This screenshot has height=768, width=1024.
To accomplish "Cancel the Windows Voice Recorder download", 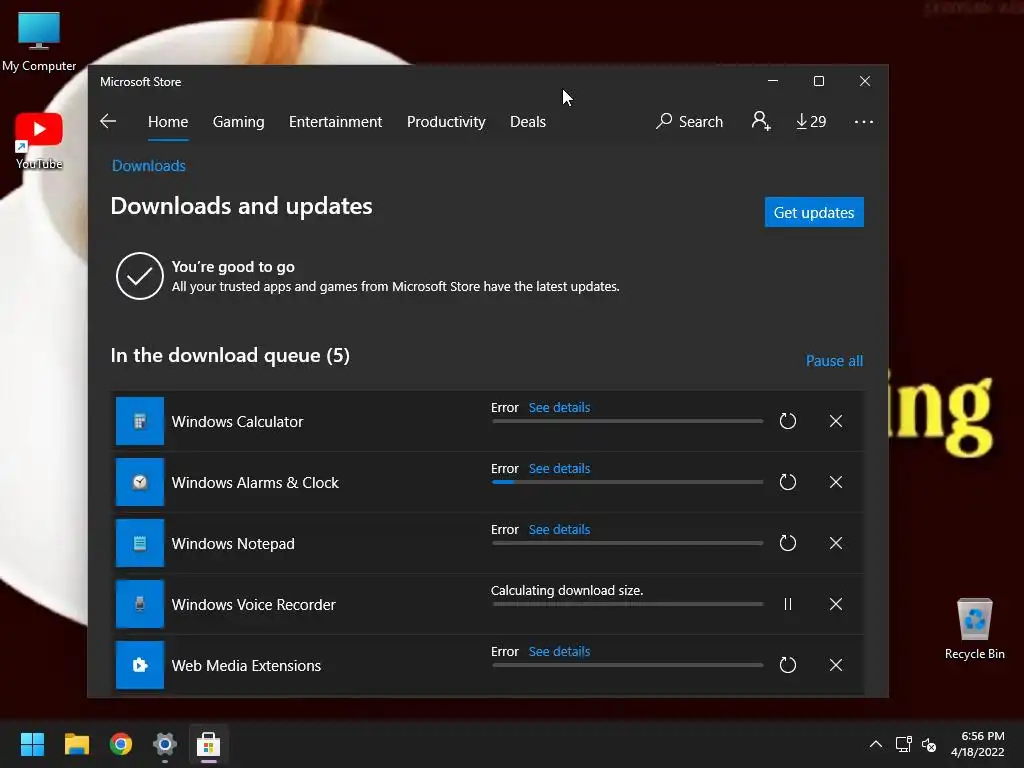I will click(x=835, y=604).
